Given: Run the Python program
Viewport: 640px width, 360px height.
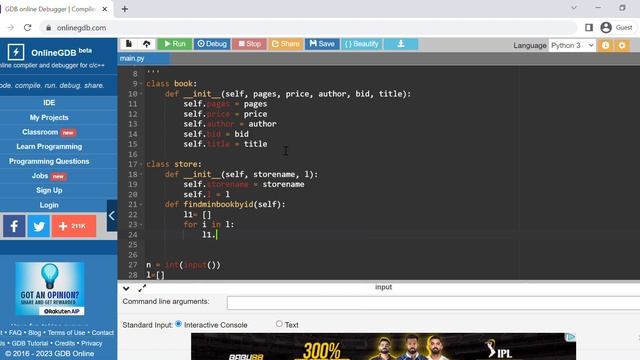Looking at the screenshot, I should [x=175, y=44].
